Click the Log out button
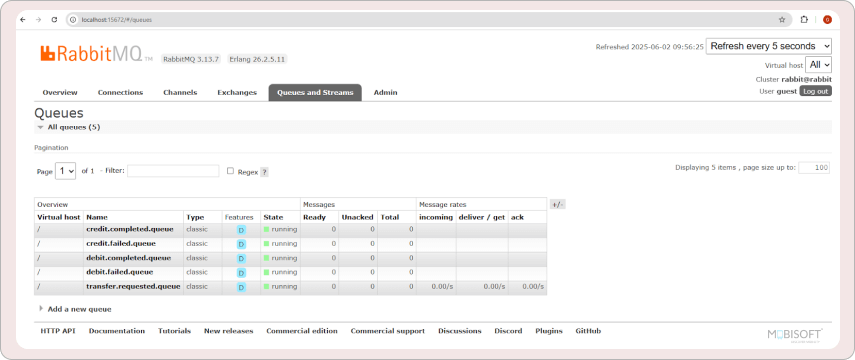 816,91
